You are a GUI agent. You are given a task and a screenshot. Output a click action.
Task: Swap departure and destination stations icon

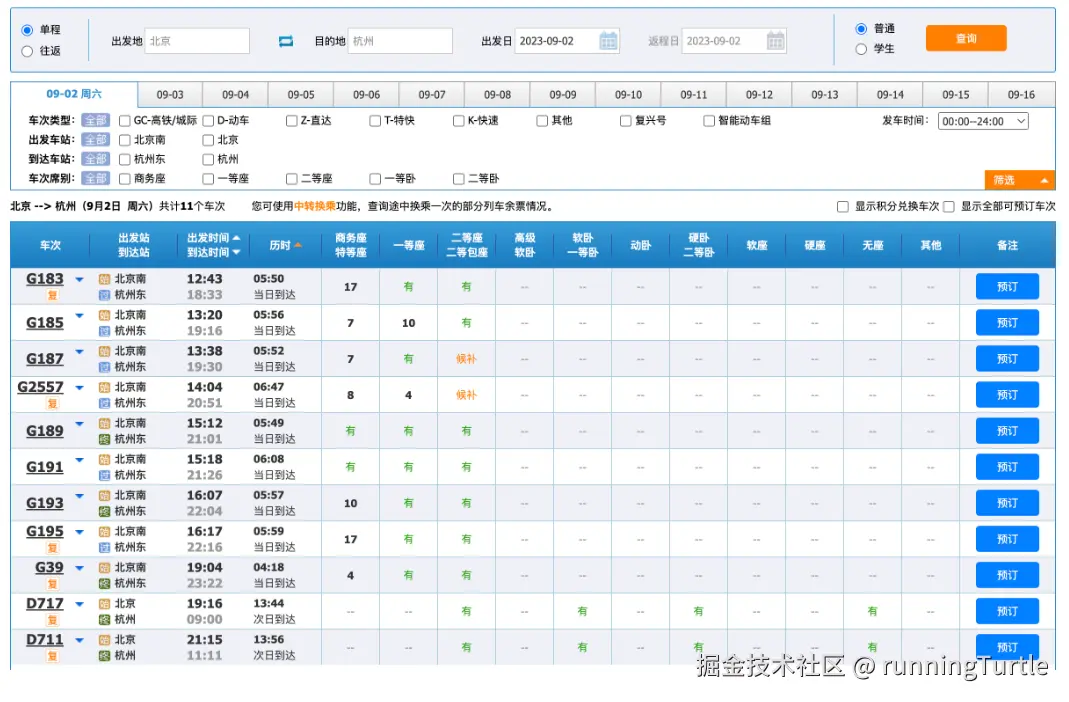(x=286, y=42)
